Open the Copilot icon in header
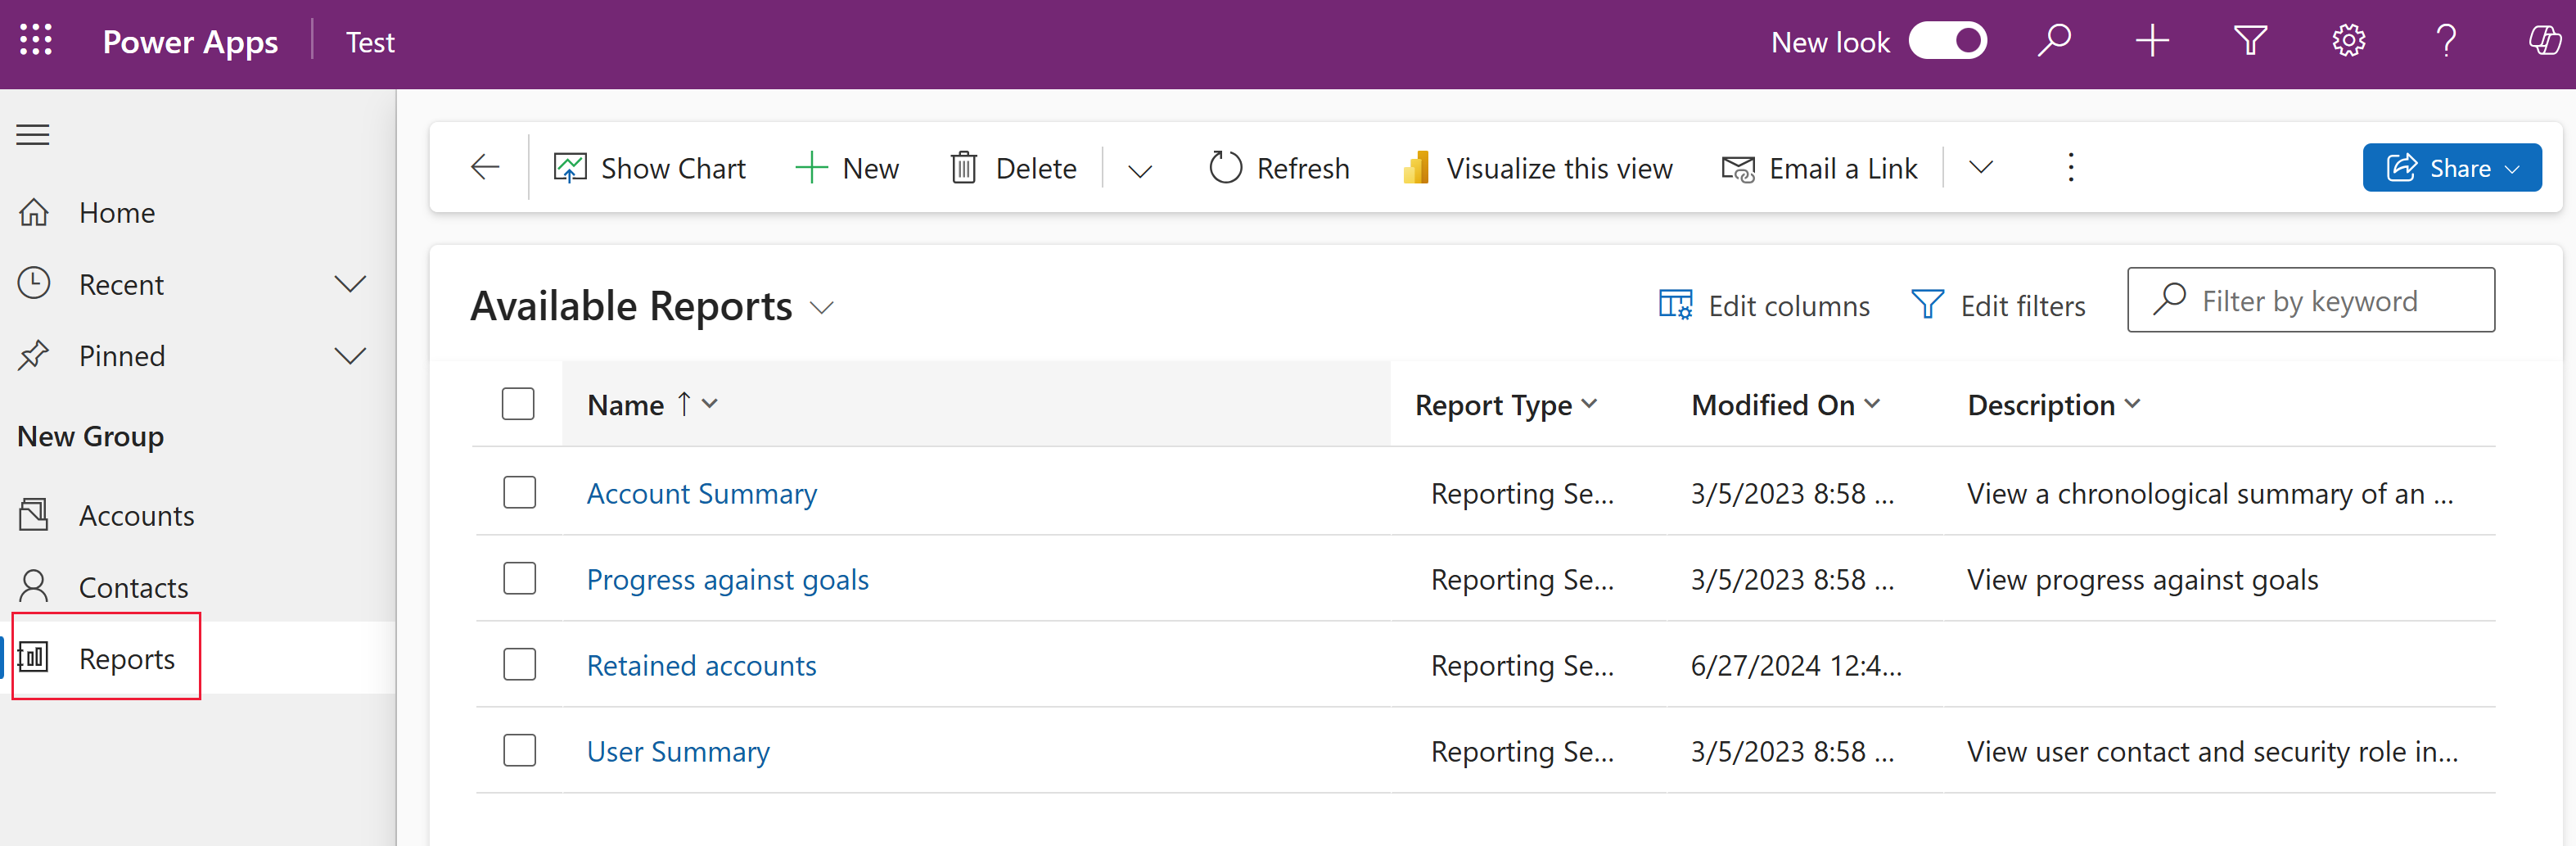Viewport: 2576px width, 846px height. coord(2543,41)
